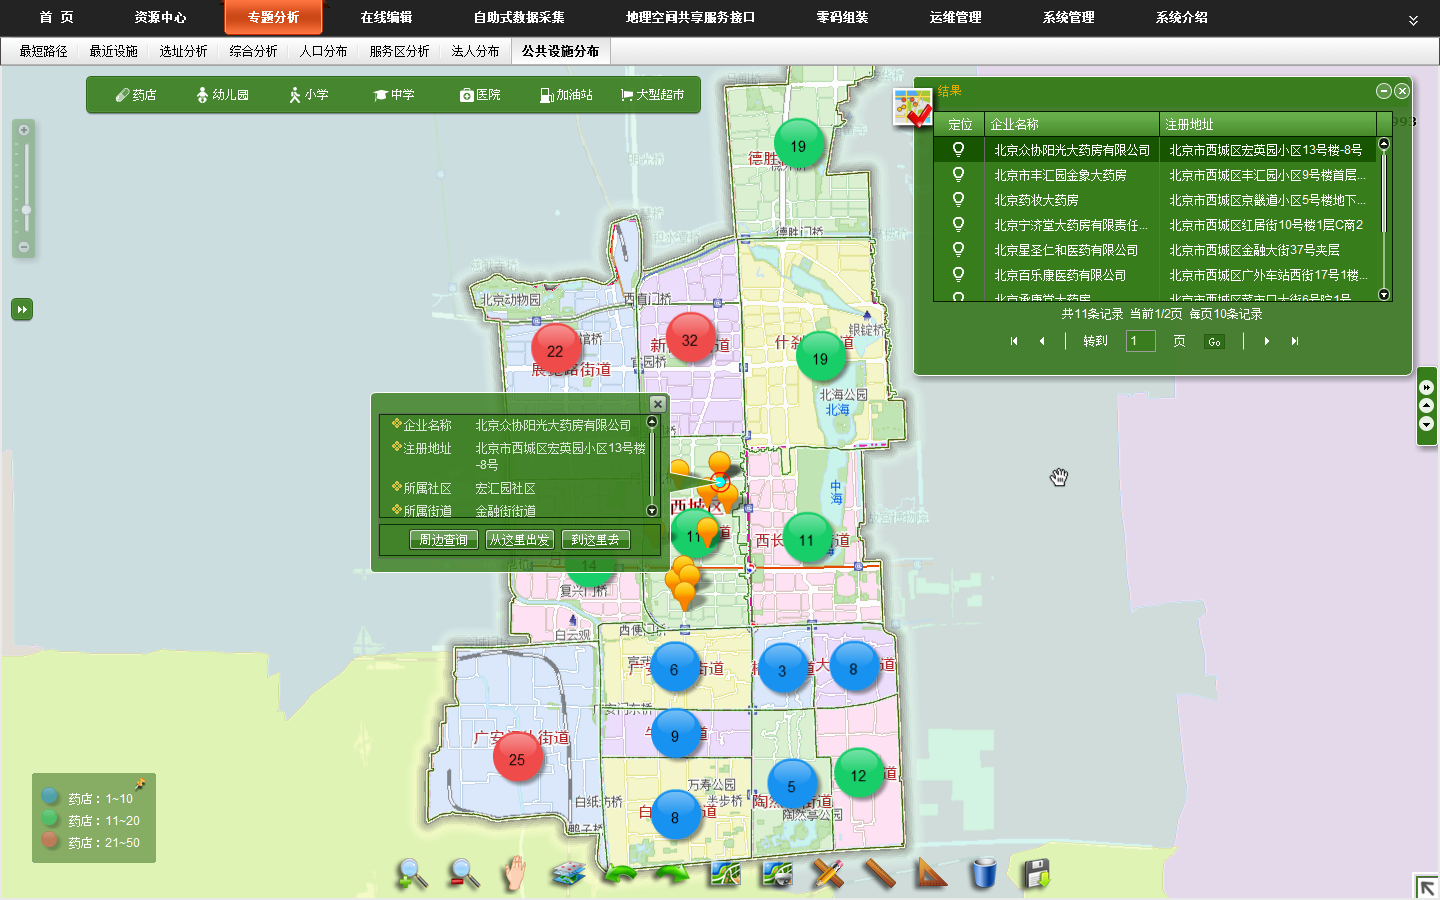Open the 资源中心 menu

tap(160, 17)
